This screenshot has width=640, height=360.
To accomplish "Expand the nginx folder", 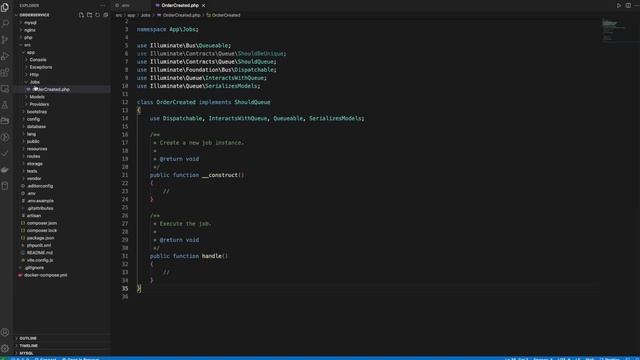I will (x=30, y=30).
